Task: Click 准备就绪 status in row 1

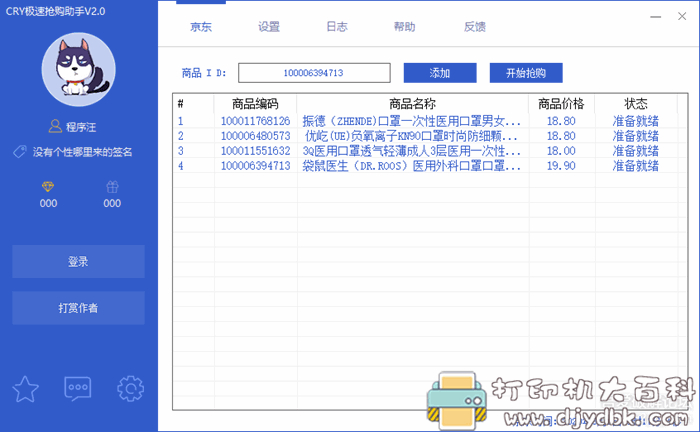Action: pyautogui.click(x=636, y=121)
